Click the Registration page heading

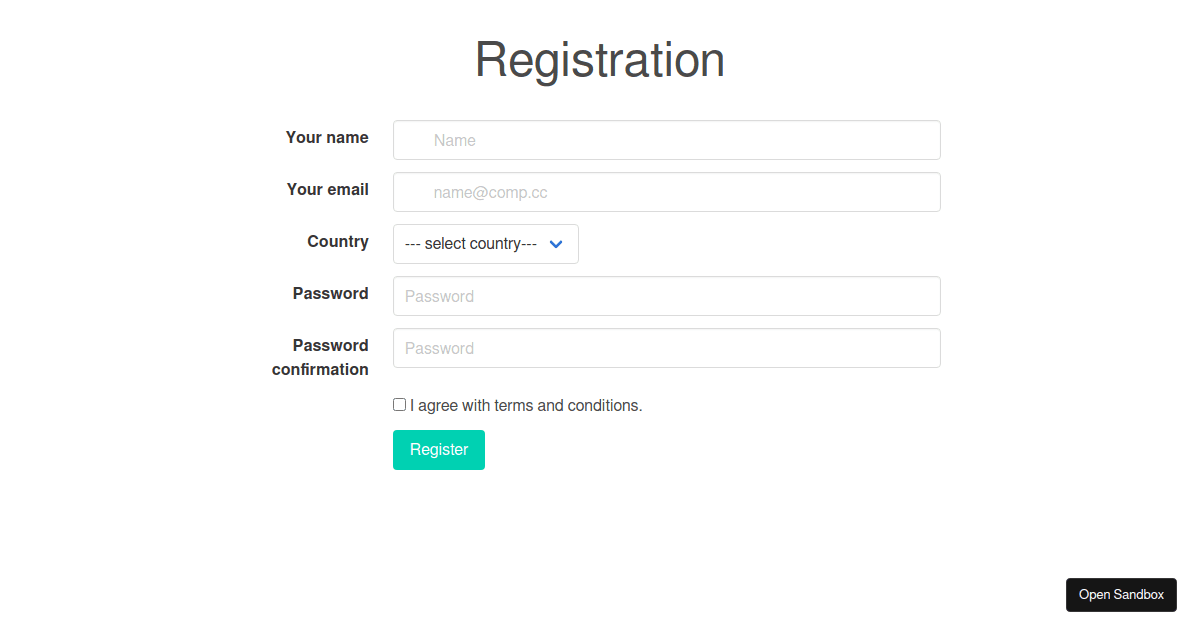click(x=599, y=60)
